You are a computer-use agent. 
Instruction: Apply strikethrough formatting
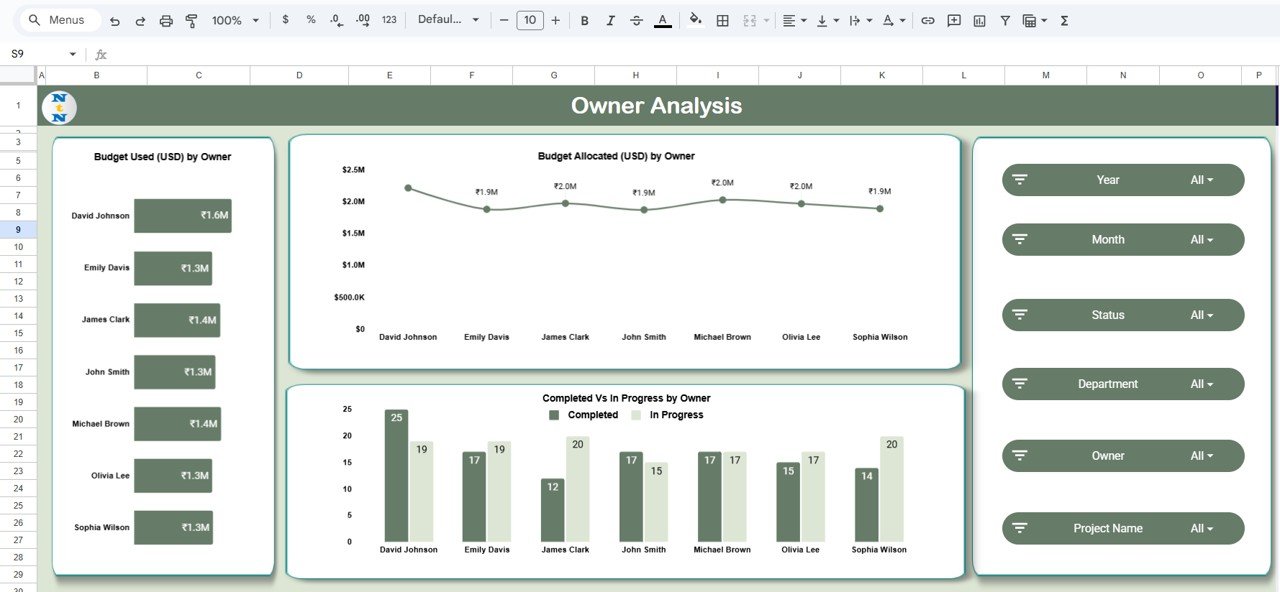[x=637, y=19]
